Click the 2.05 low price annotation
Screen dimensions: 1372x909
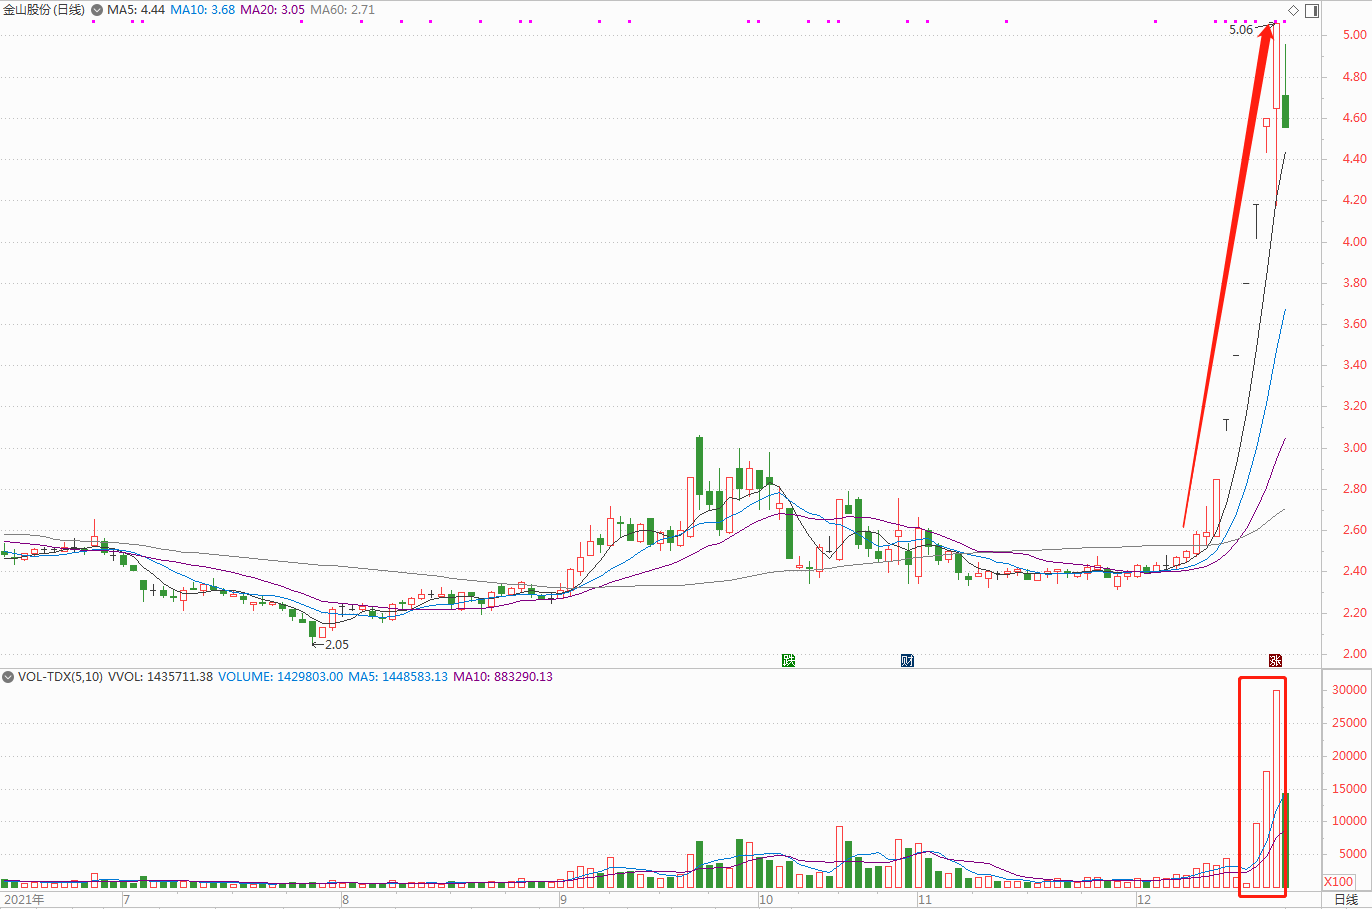(x=337, y=645)
